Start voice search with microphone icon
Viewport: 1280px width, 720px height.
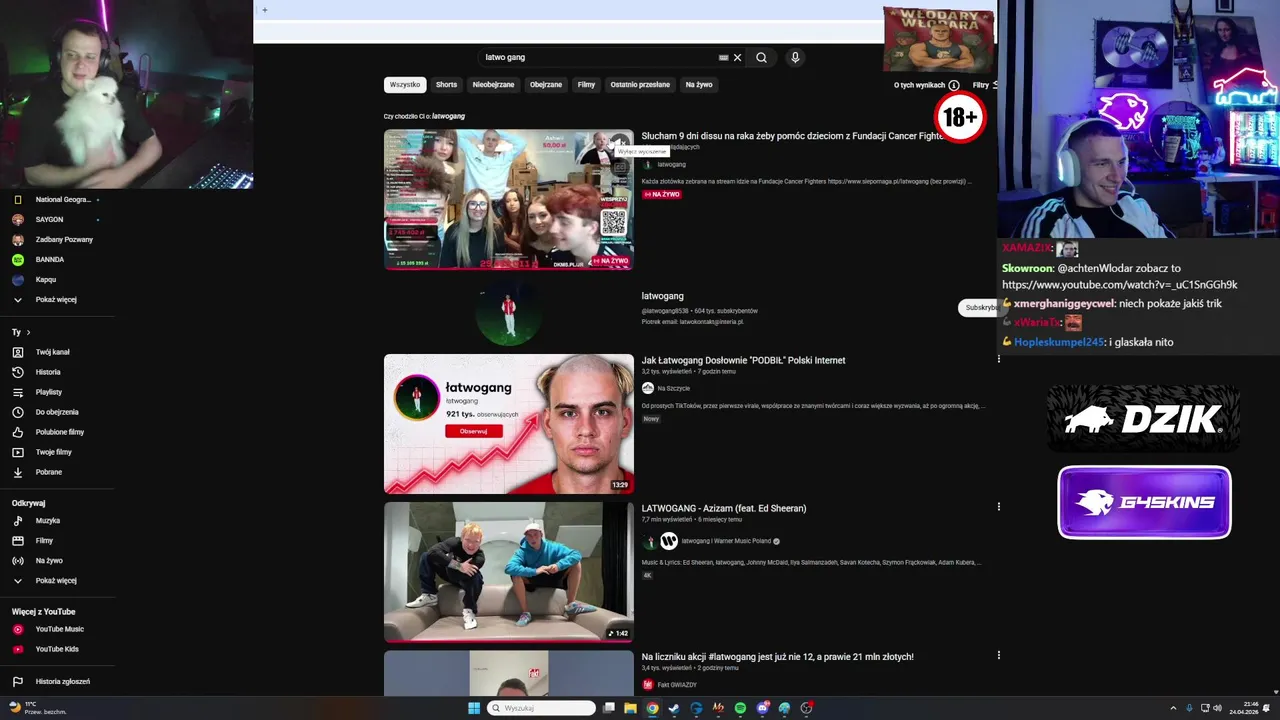tap(795, 57)
